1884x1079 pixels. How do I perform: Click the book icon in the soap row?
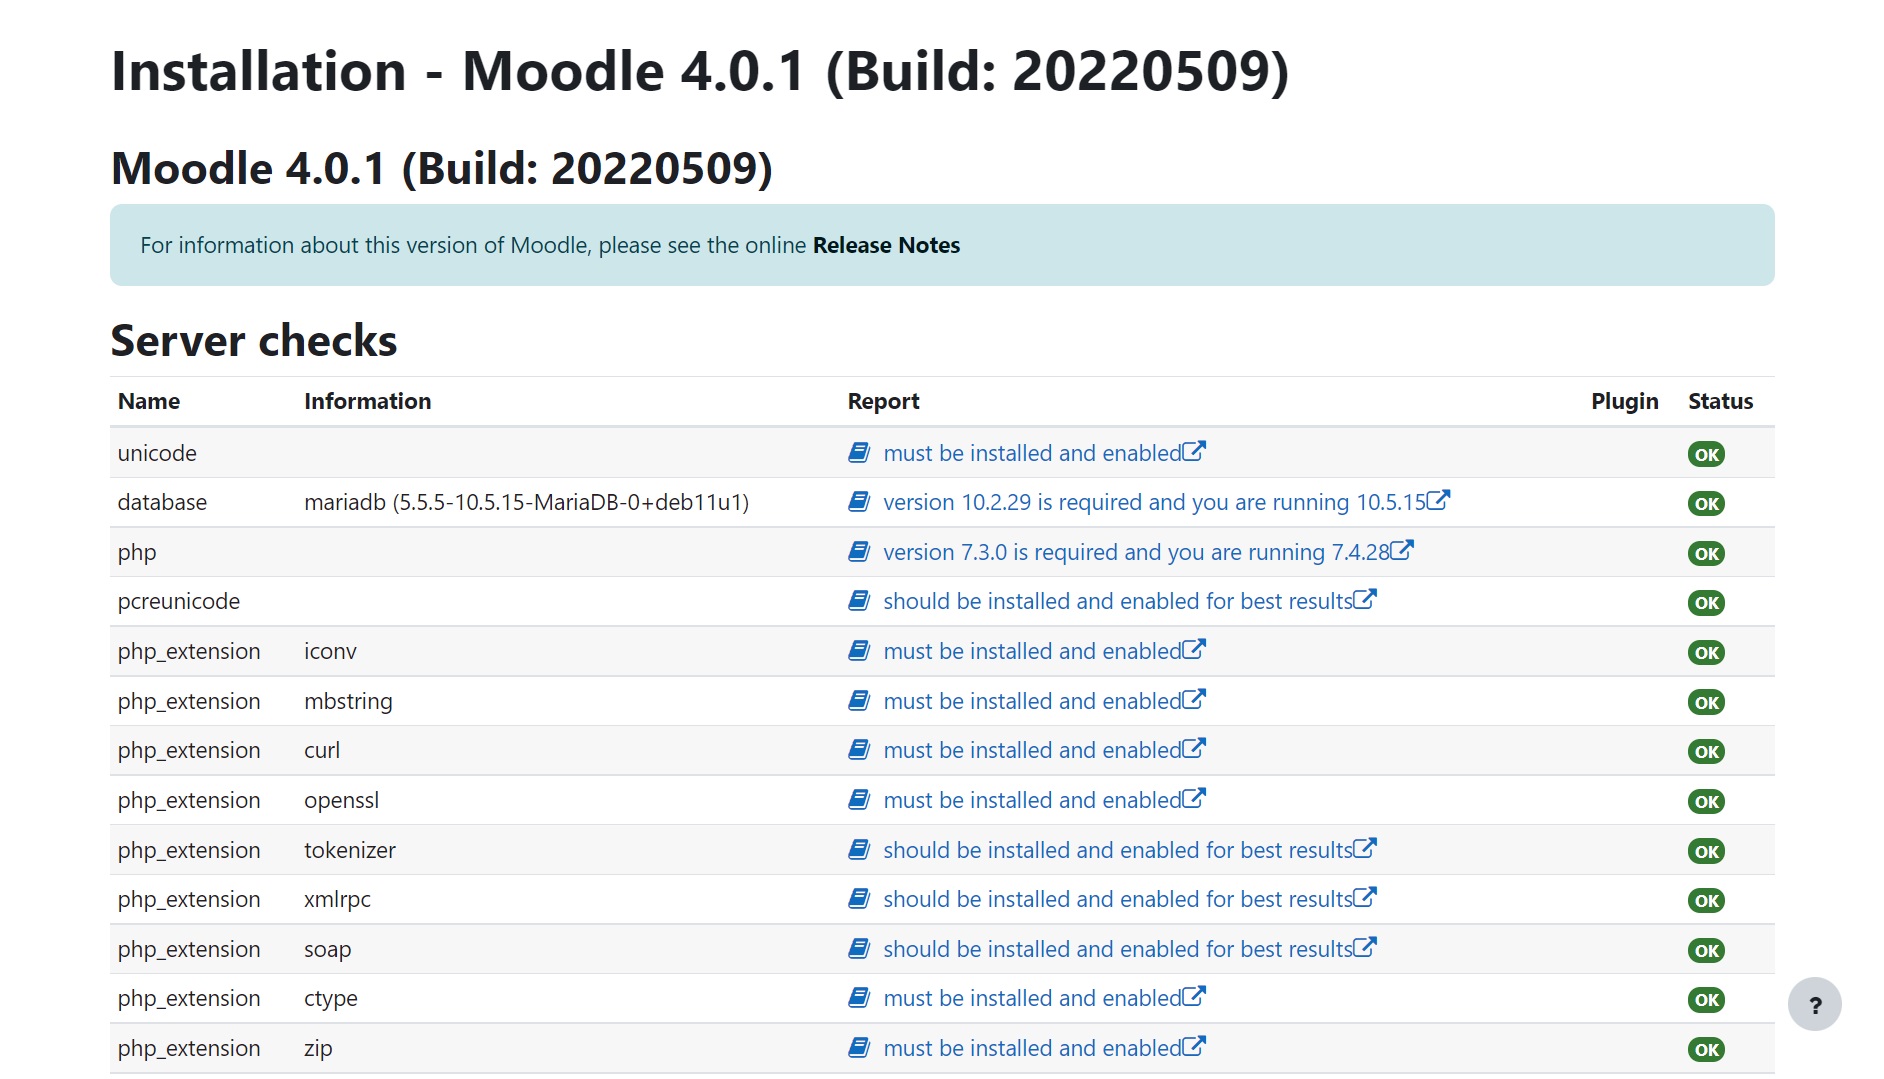859,949
